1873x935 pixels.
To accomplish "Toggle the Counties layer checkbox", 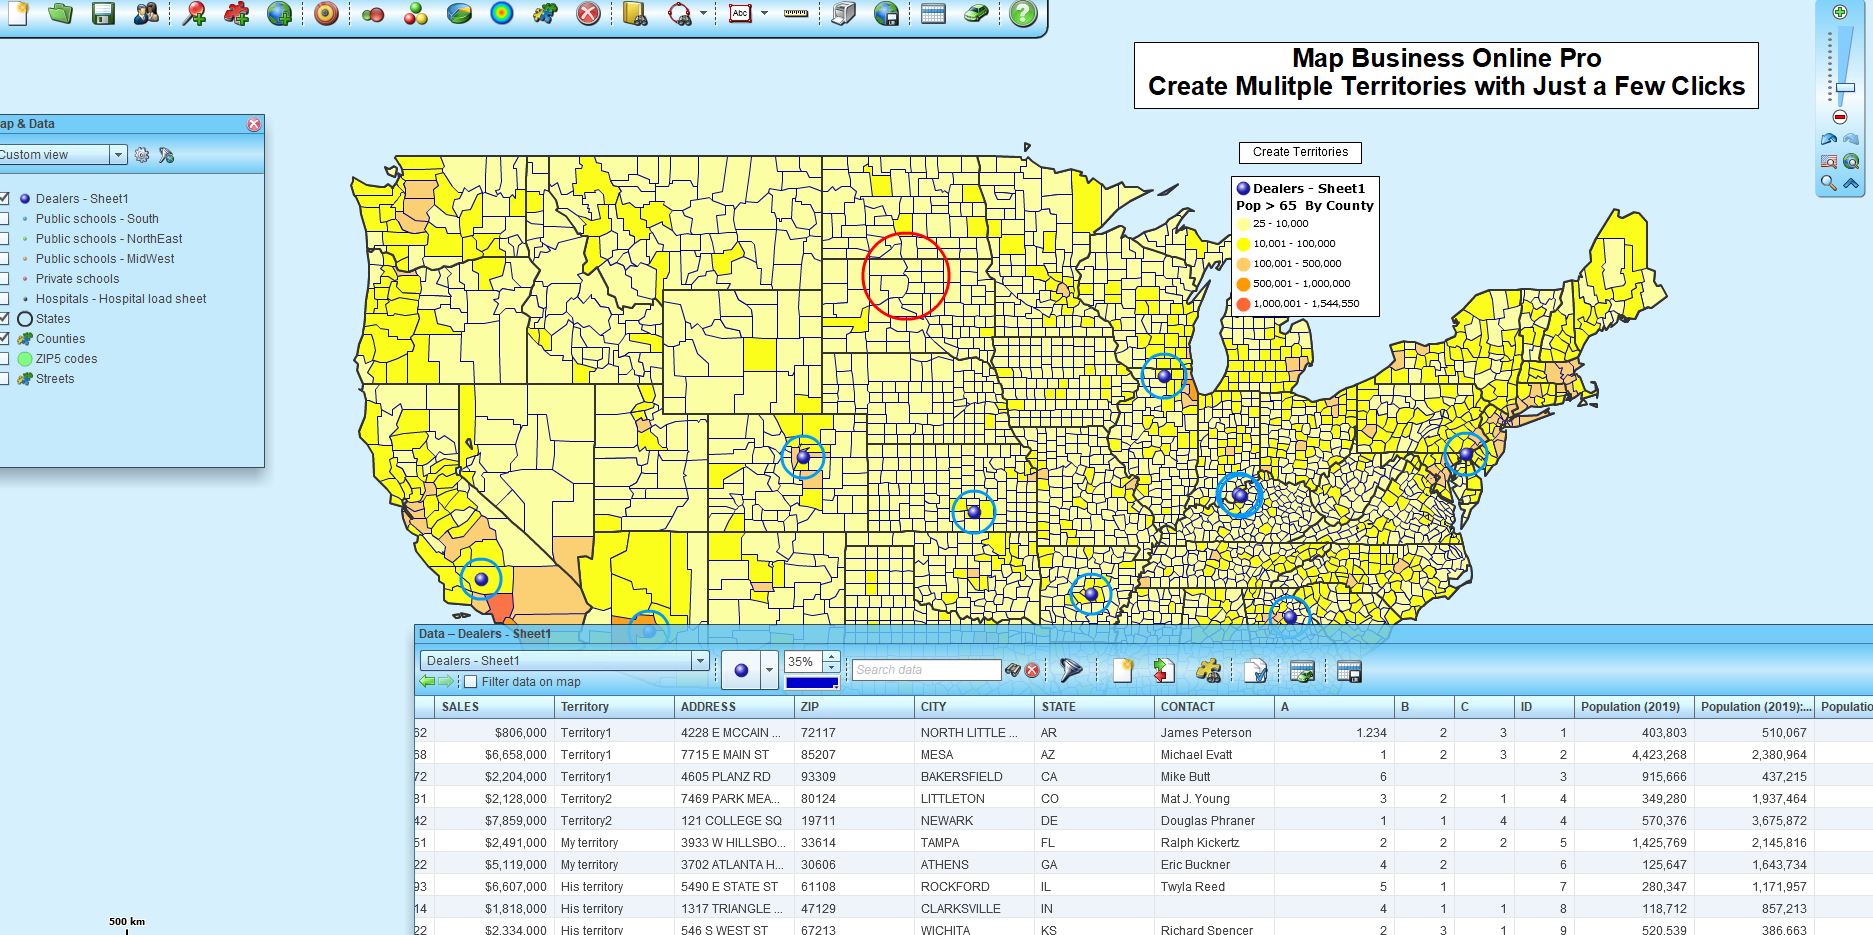I will [x=5, y=339].
